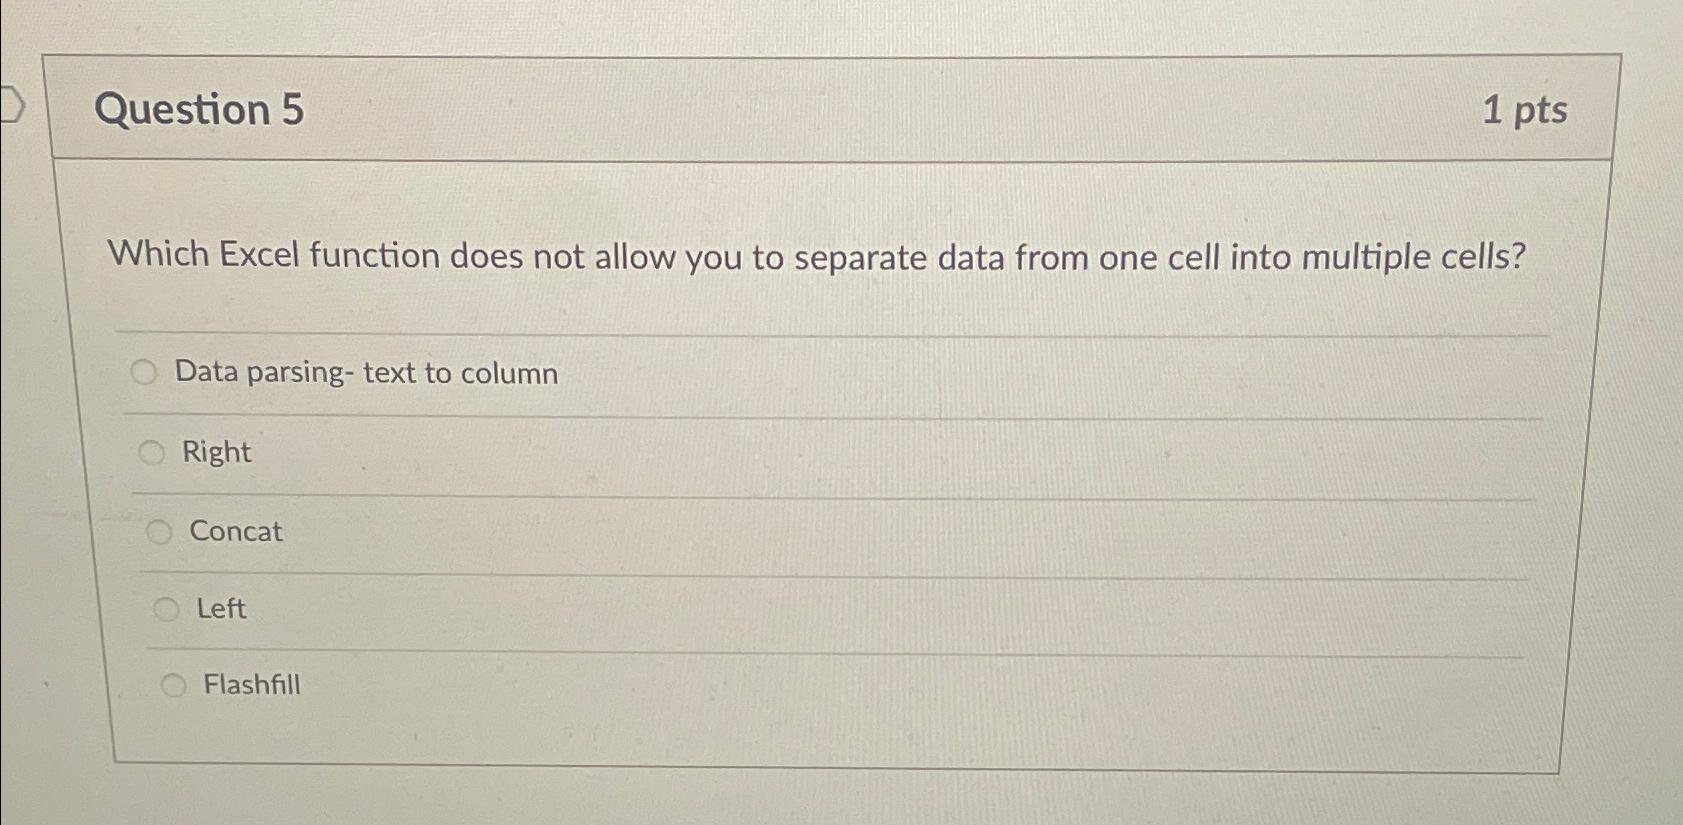The image size is (1683, 825).
Task: Select the 'Right' answer option
Action: coord(153,452)
